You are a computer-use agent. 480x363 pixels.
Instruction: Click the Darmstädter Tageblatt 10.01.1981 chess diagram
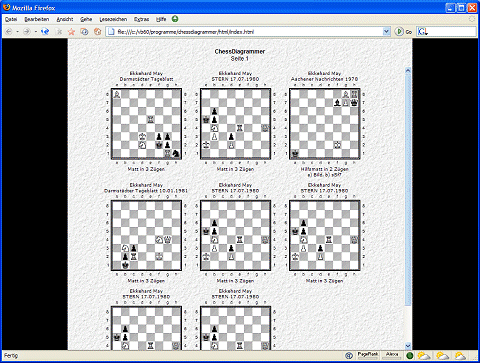coord(146,235)
